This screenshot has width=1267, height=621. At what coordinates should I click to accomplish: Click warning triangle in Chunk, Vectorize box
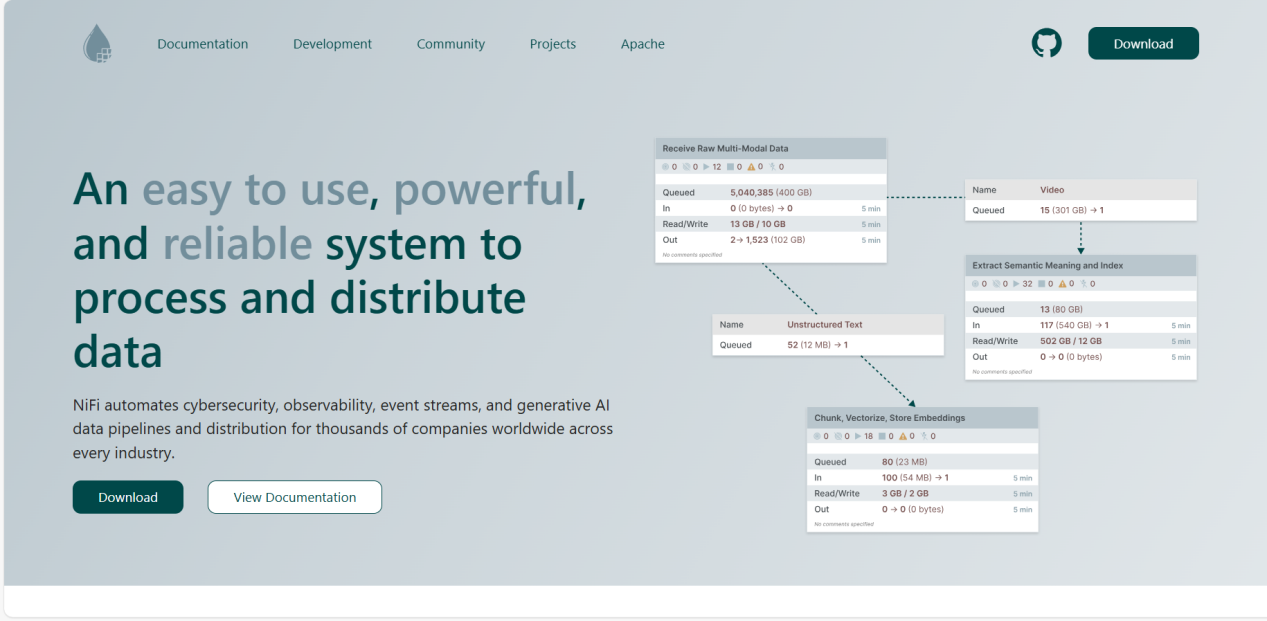(903, 436)
